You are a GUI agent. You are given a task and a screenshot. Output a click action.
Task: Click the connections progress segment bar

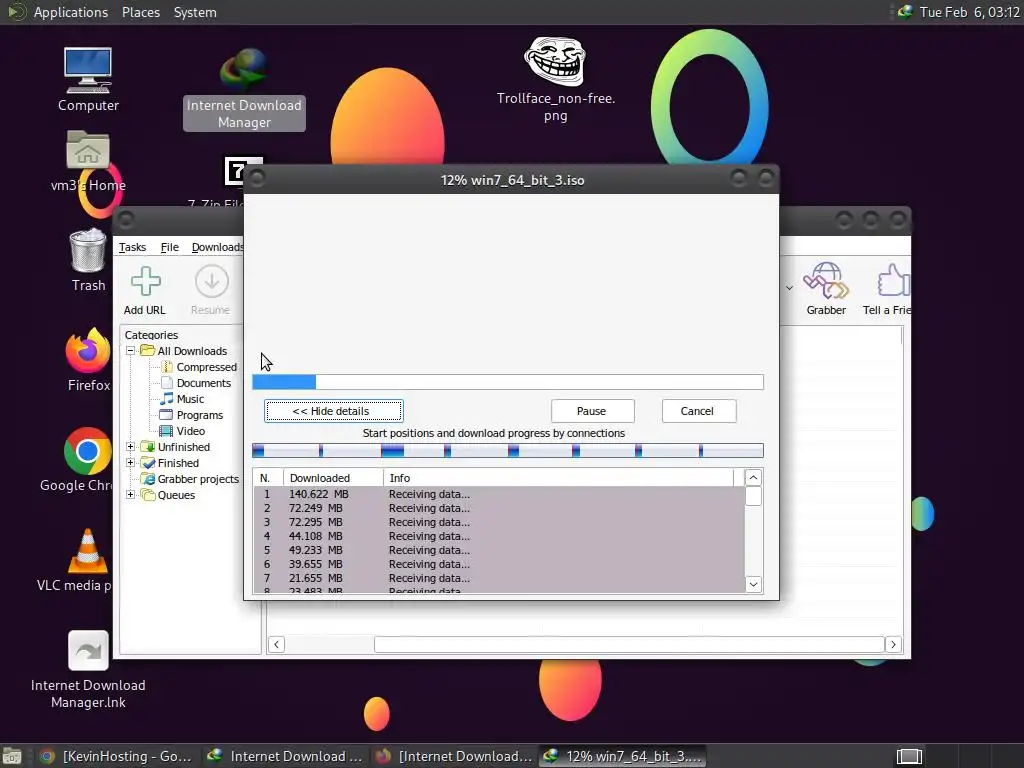508,451
